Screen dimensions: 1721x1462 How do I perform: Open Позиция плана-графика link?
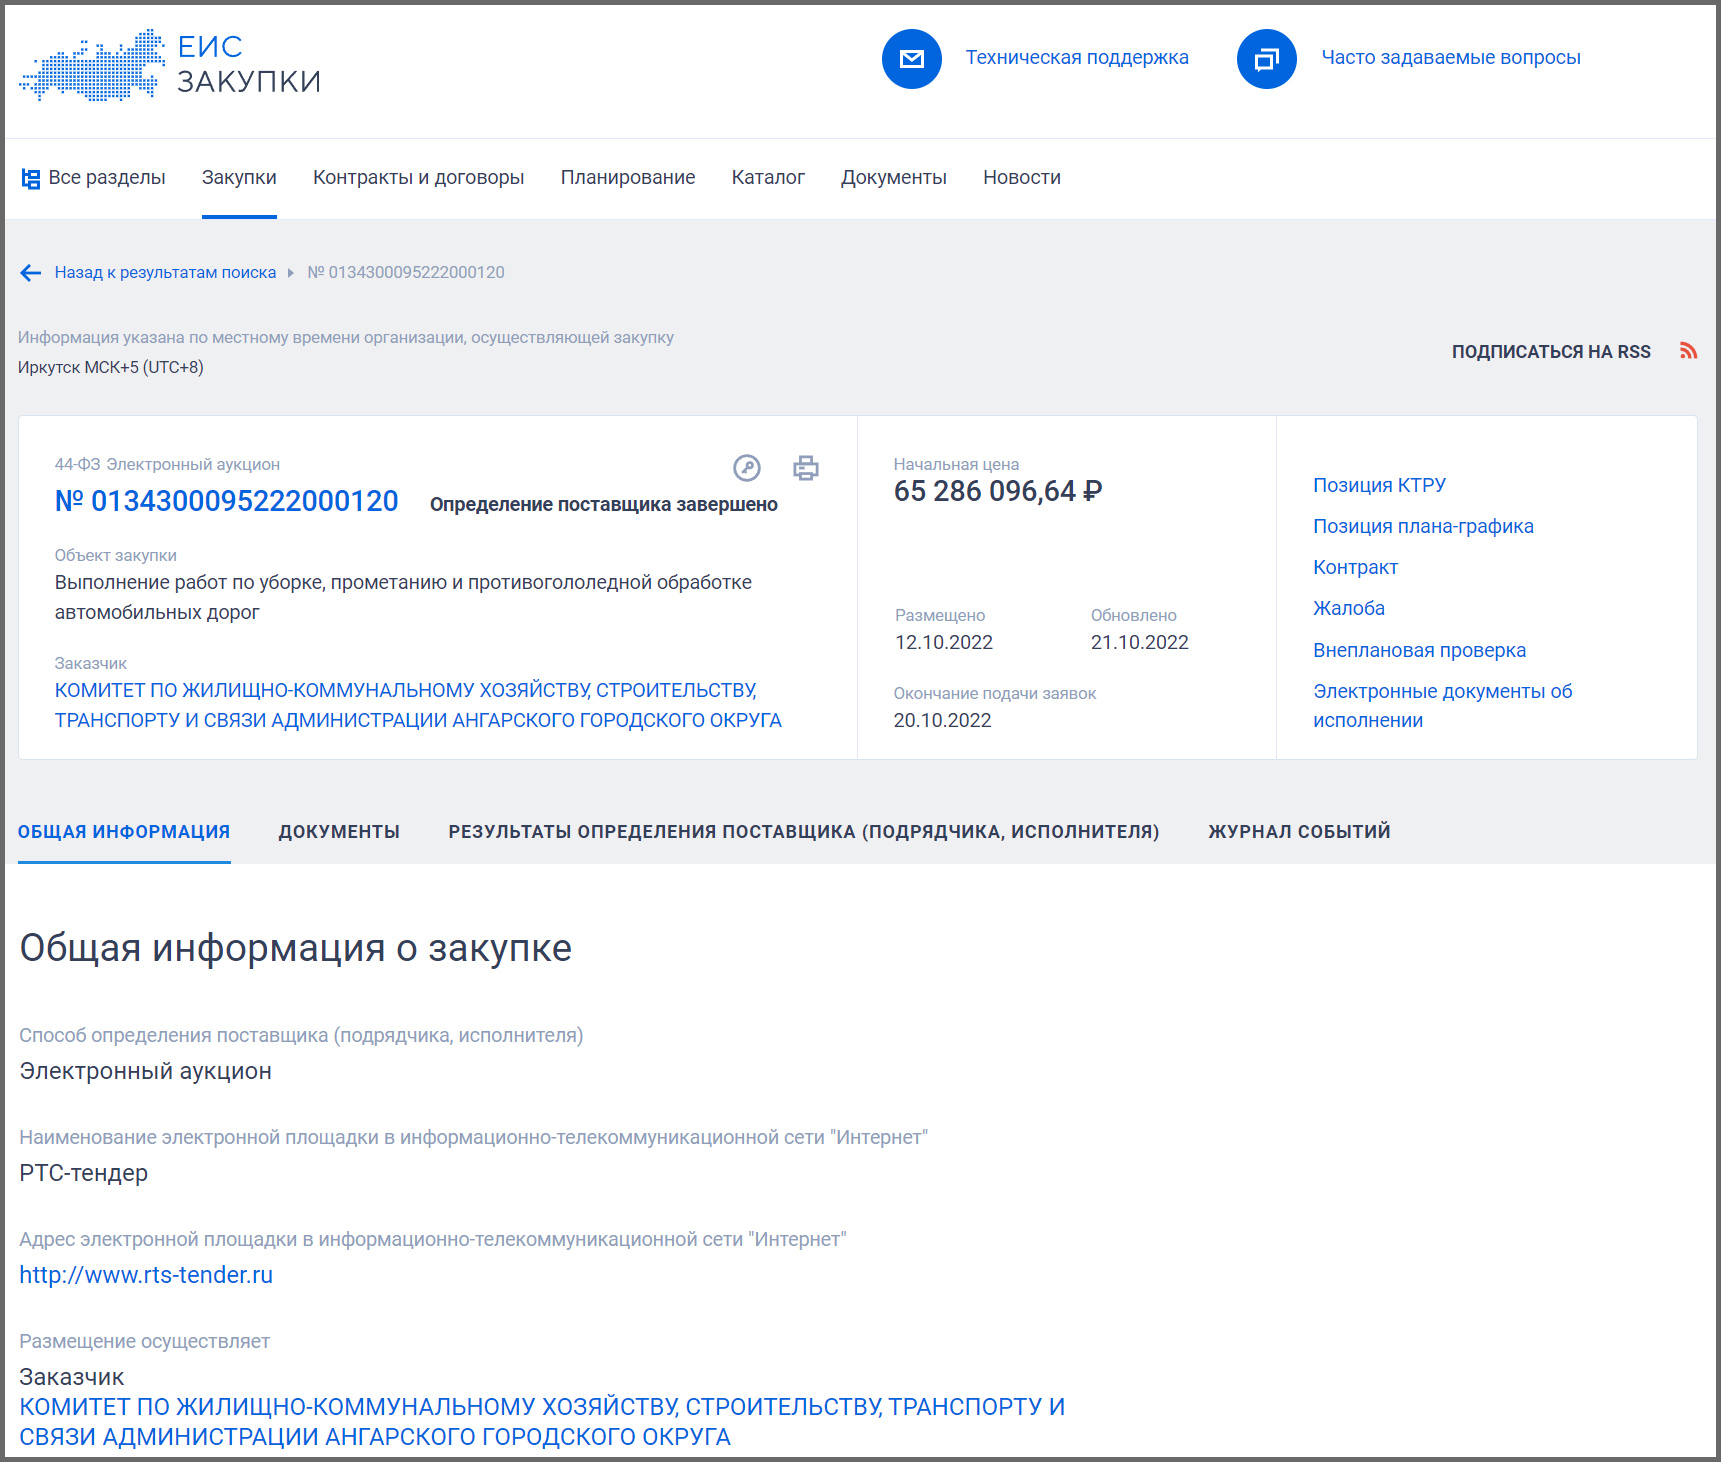(1423, 526)
